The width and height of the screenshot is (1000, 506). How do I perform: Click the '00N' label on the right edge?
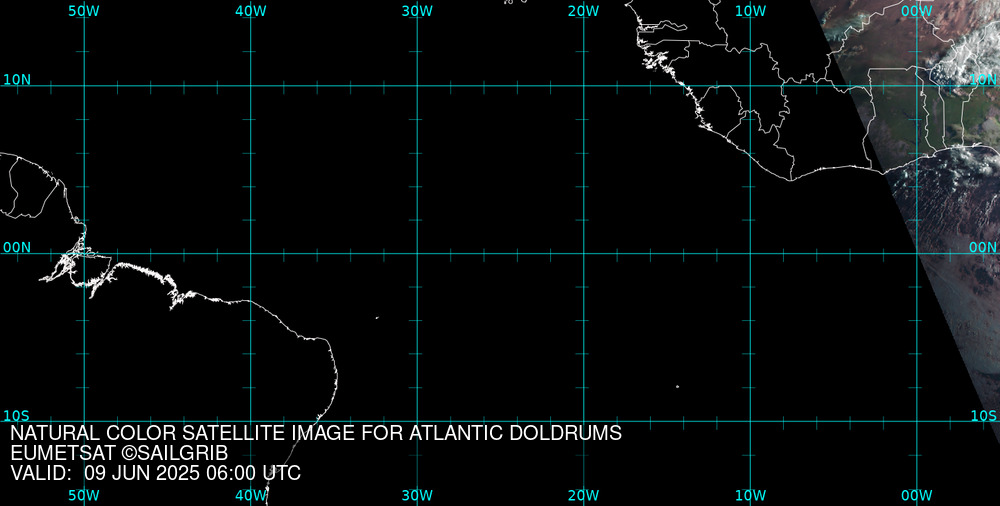[983, 248]
